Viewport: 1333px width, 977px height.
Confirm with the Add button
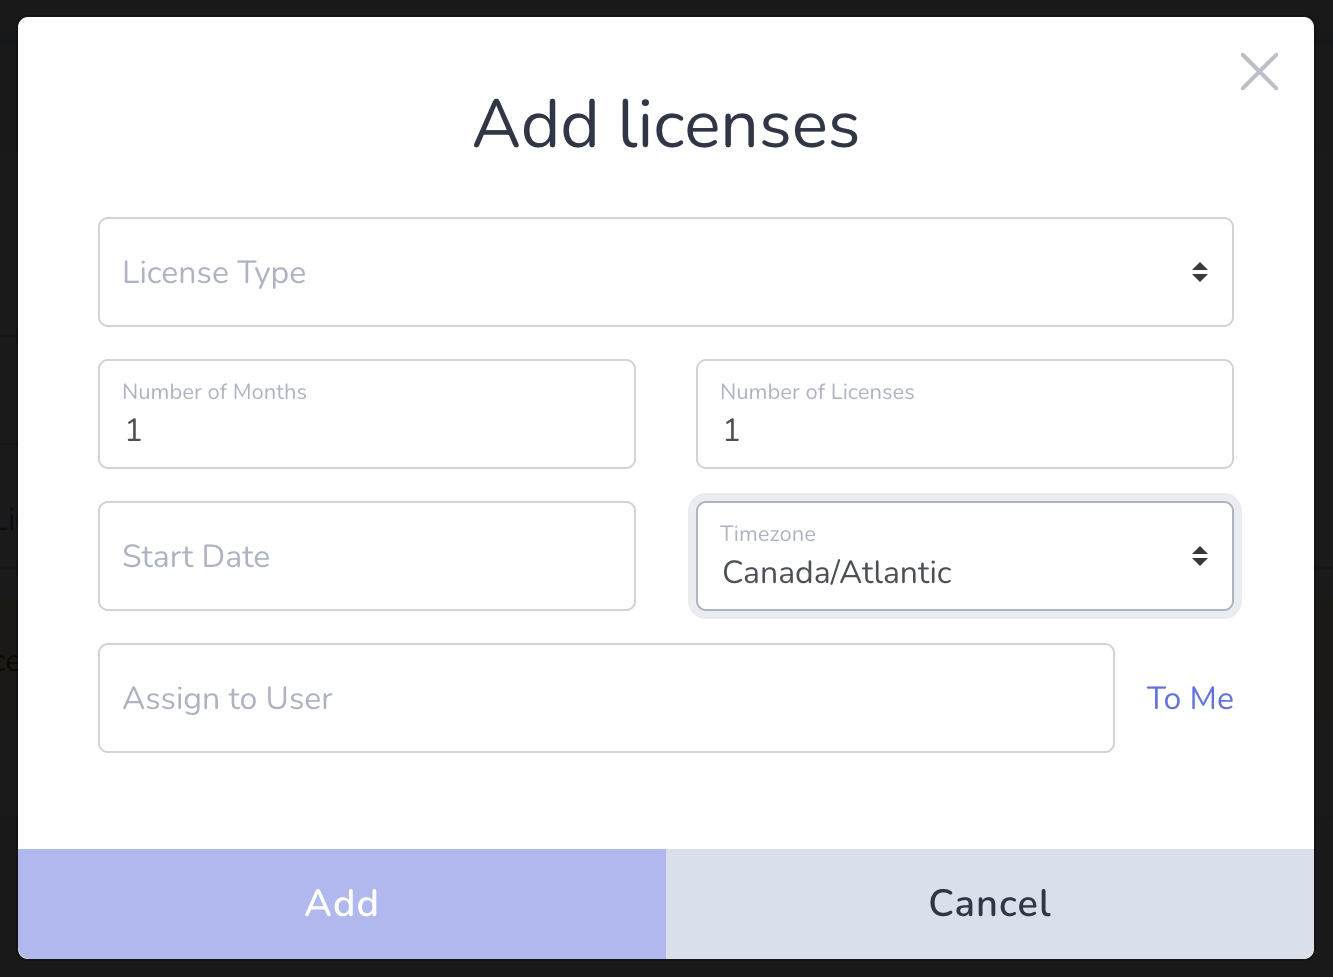tap(342, 904)
